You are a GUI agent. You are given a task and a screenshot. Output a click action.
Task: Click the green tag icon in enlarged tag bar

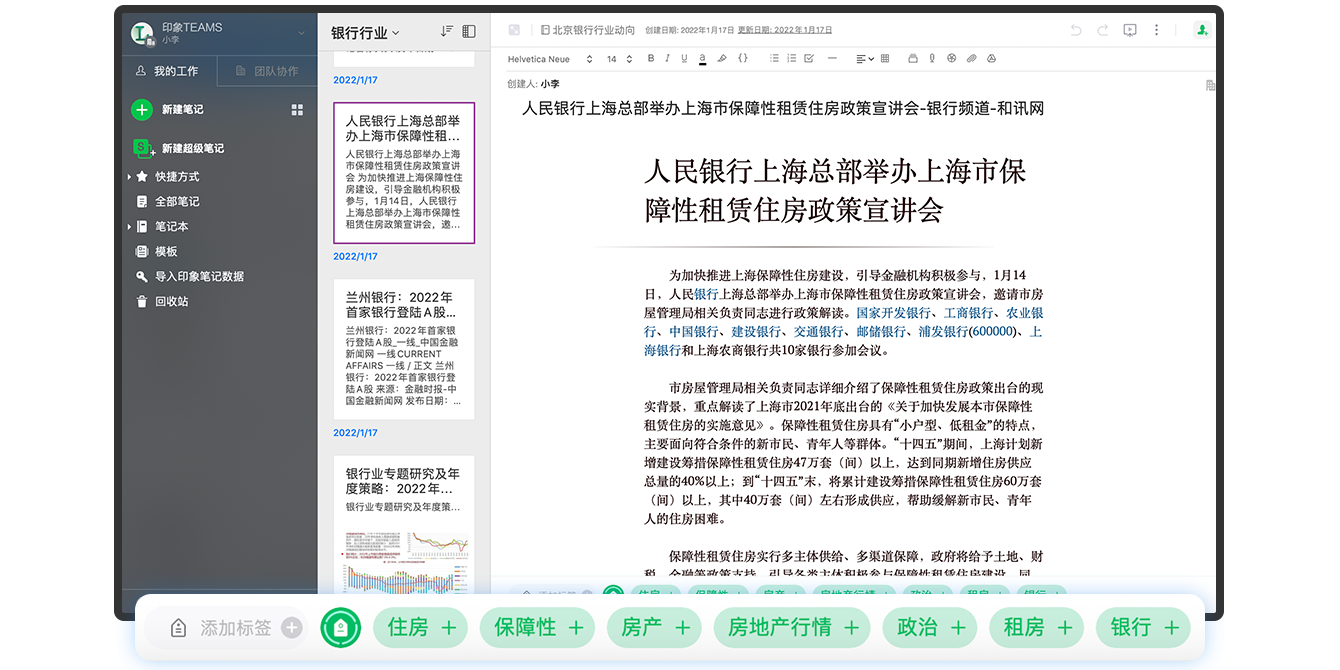tap(340, 628)
